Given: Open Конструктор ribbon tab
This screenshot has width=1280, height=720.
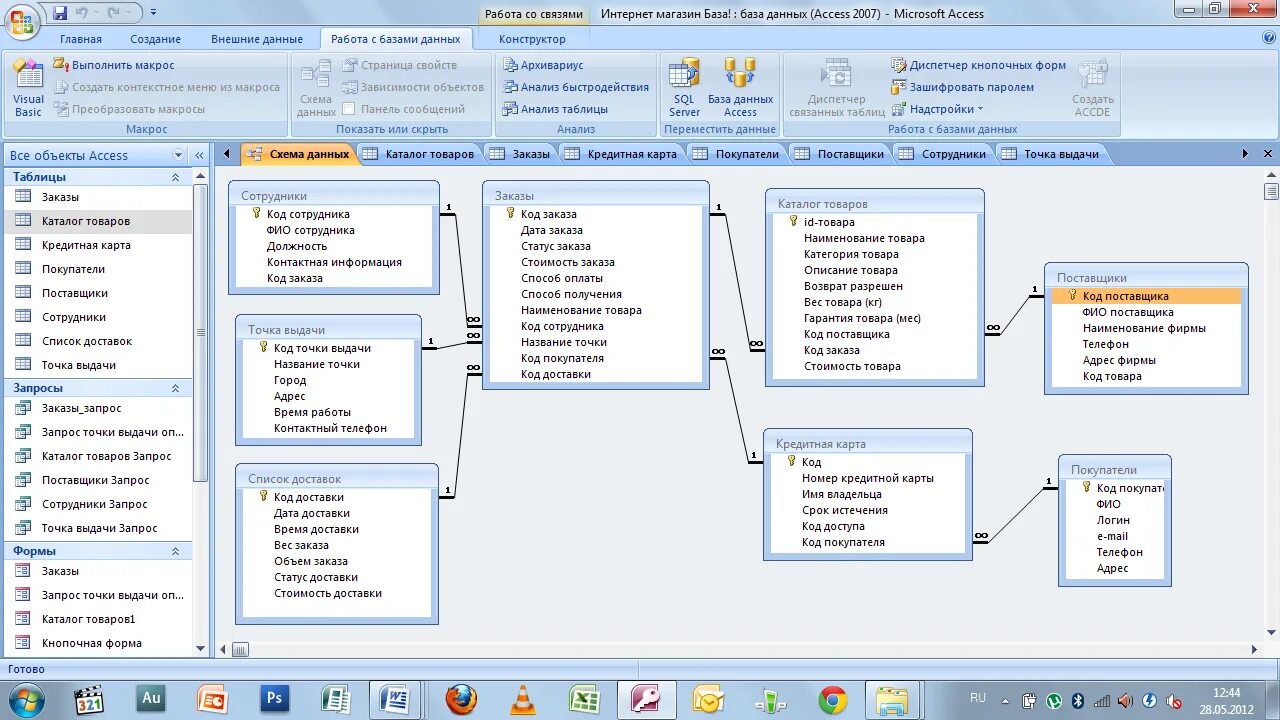Looking at the screenshot, I should point(532,39).
